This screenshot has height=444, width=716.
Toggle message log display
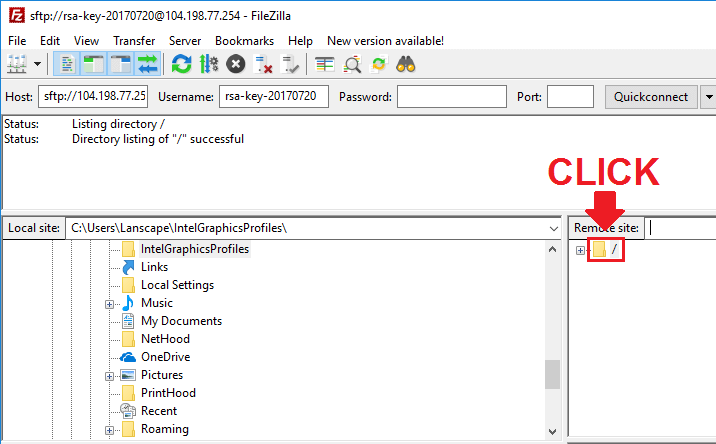coord(67,64)
